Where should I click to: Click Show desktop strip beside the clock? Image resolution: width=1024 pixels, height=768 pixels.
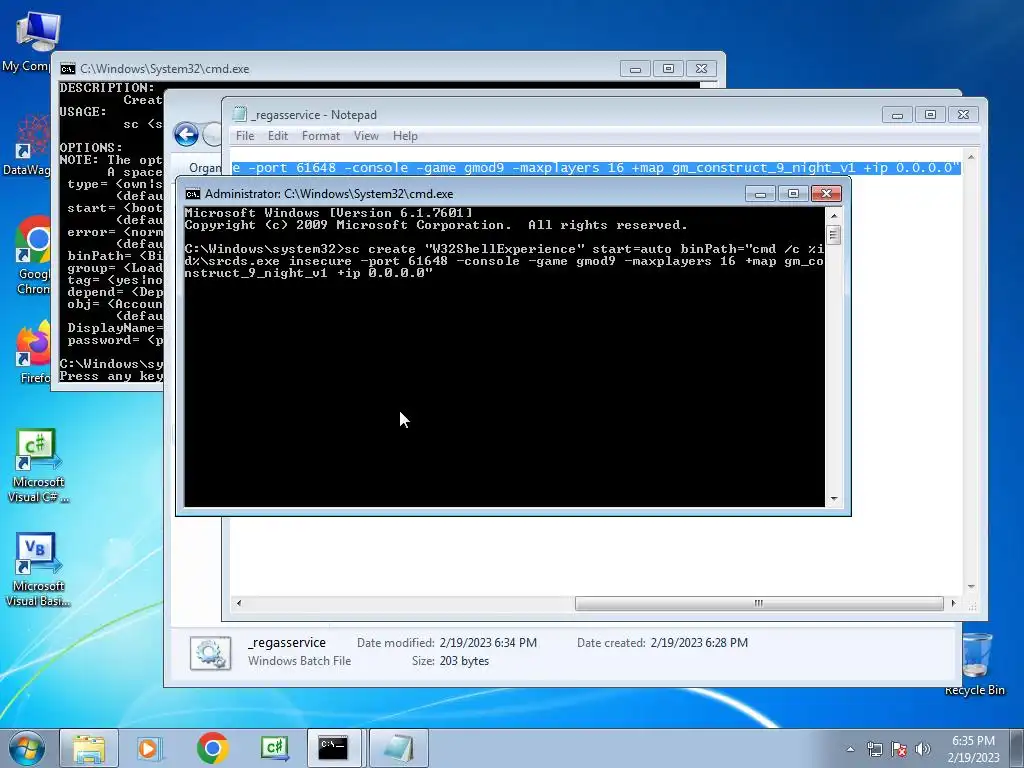1017,749
